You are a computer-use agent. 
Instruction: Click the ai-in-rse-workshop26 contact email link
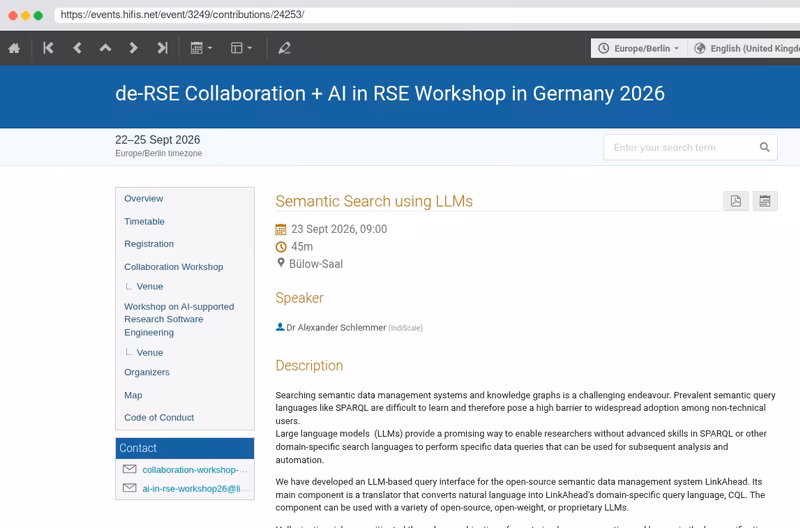[x=196, y=488]
